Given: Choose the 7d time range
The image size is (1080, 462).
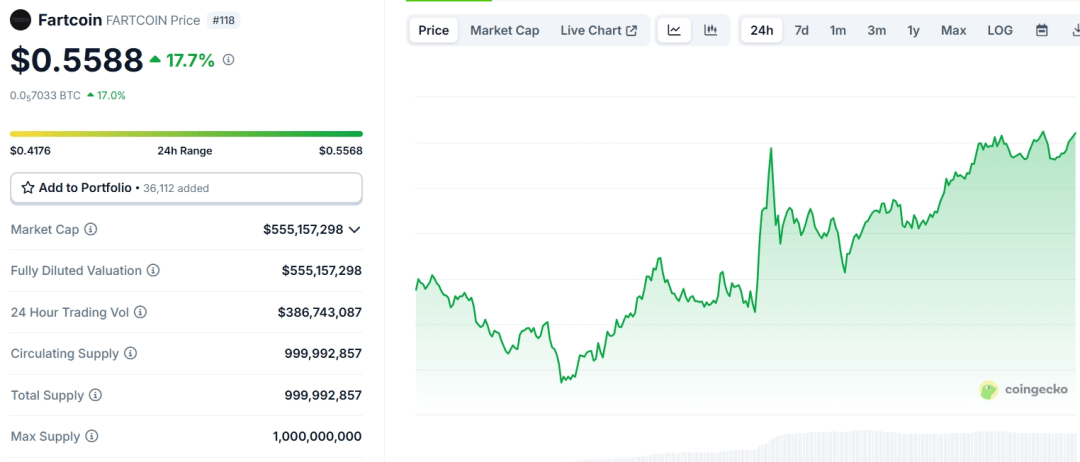Looking at the screenshot, I should coord(802,30).
